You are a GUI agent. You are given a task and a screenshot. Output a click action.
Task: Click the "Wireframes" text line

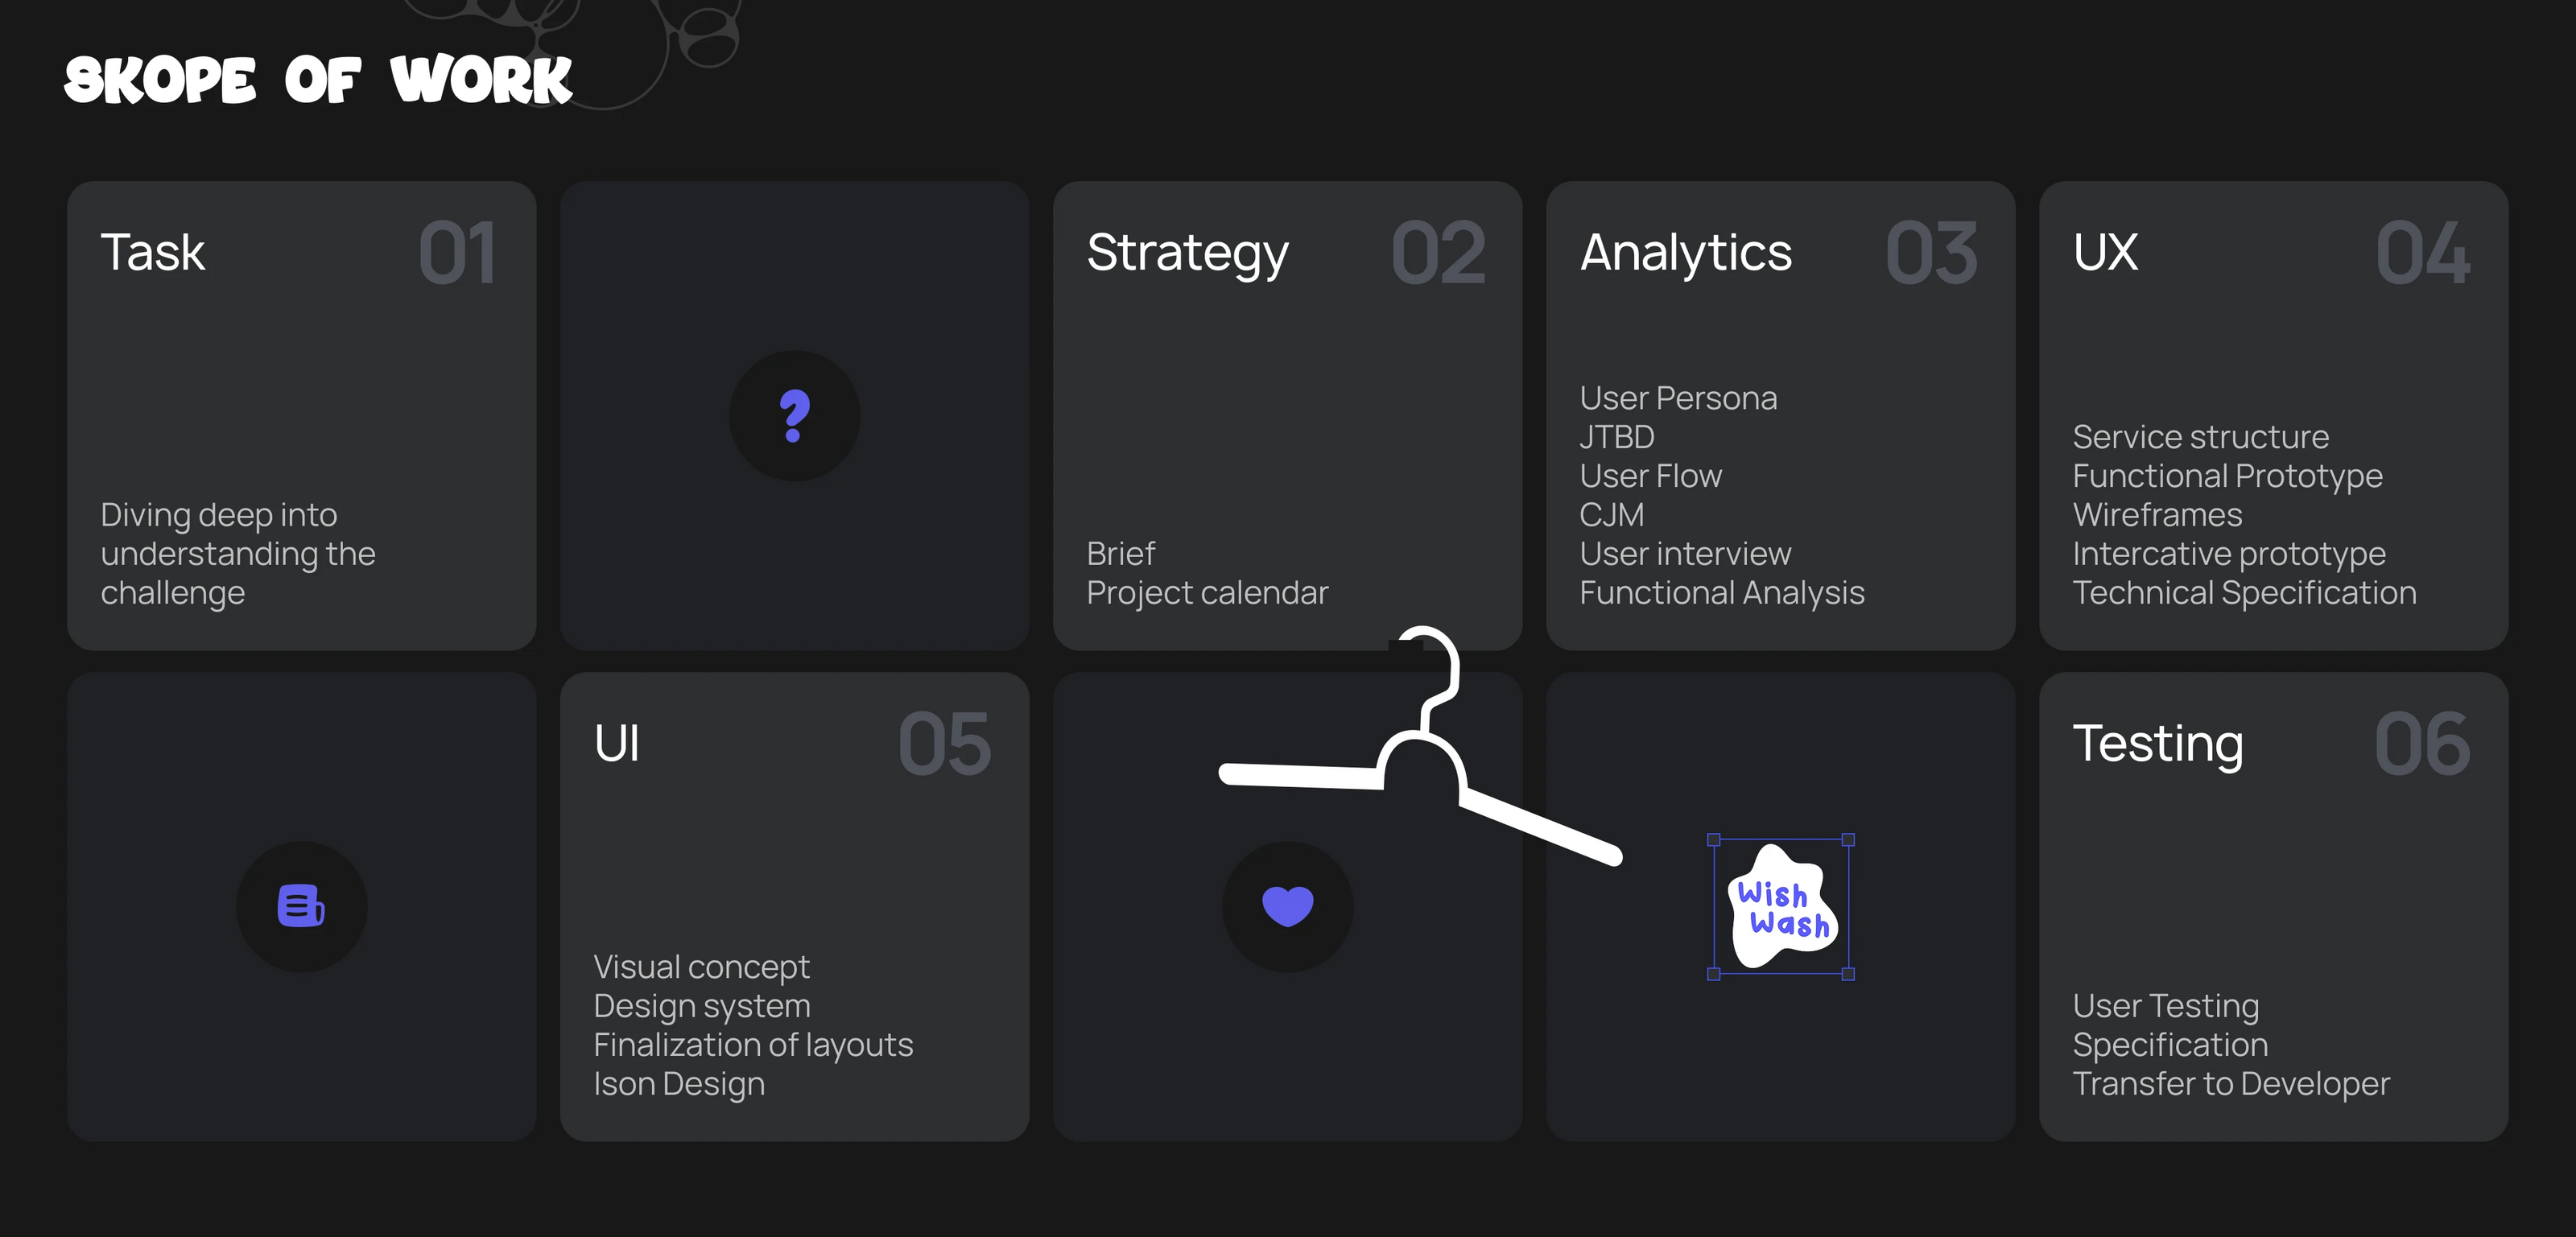(2157, 515)
